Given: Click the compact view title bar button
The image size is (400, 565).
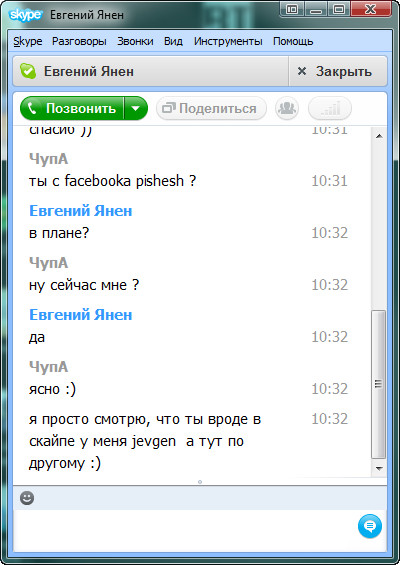Looking at the screenshot, I should pos(292,9).
